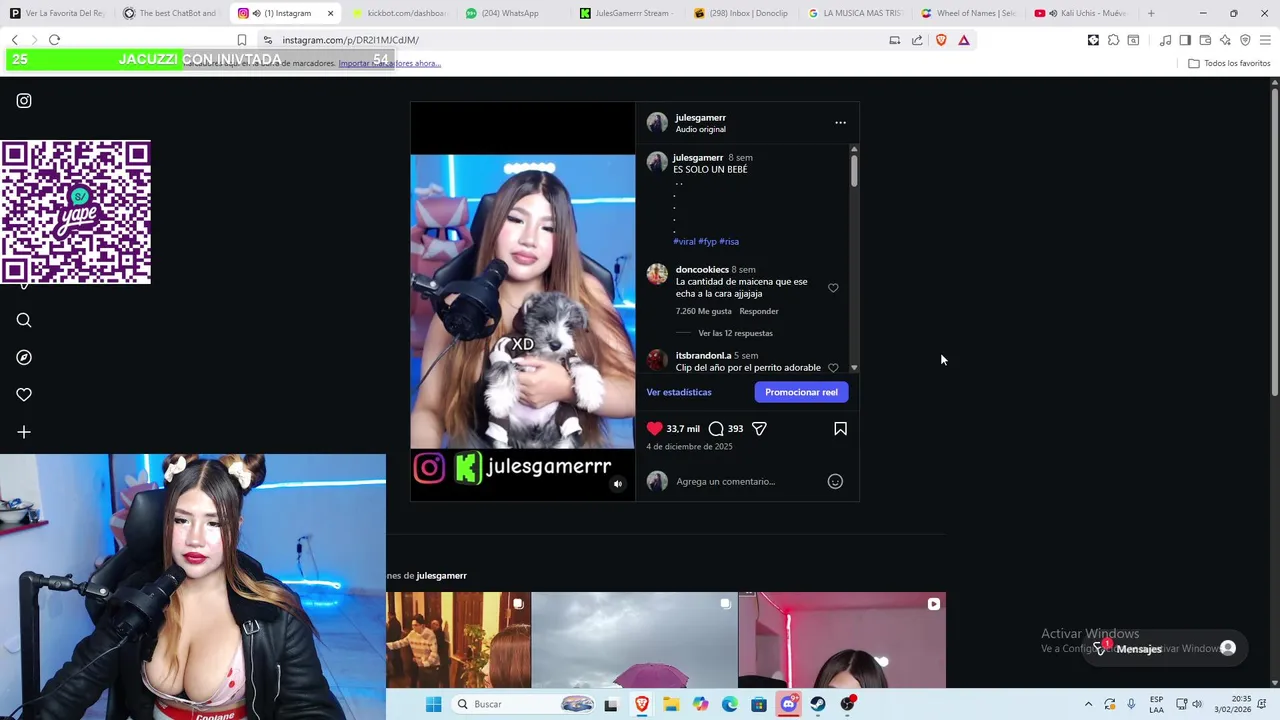Go to Instagram home via logo icon

coord(24,101)
